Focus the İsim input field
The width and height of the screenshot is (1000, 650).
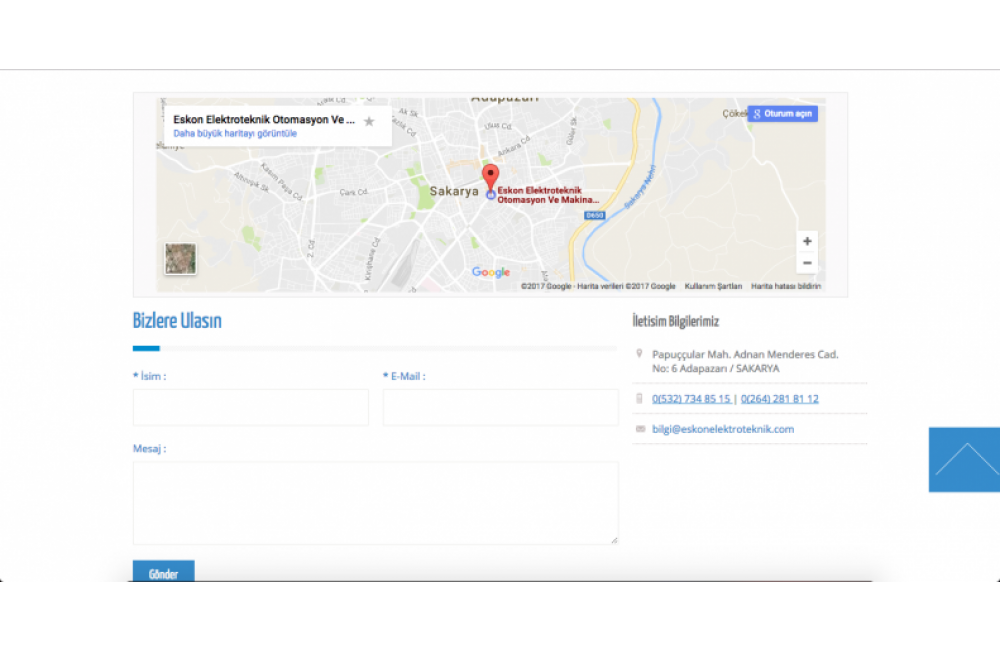(250, 407)
